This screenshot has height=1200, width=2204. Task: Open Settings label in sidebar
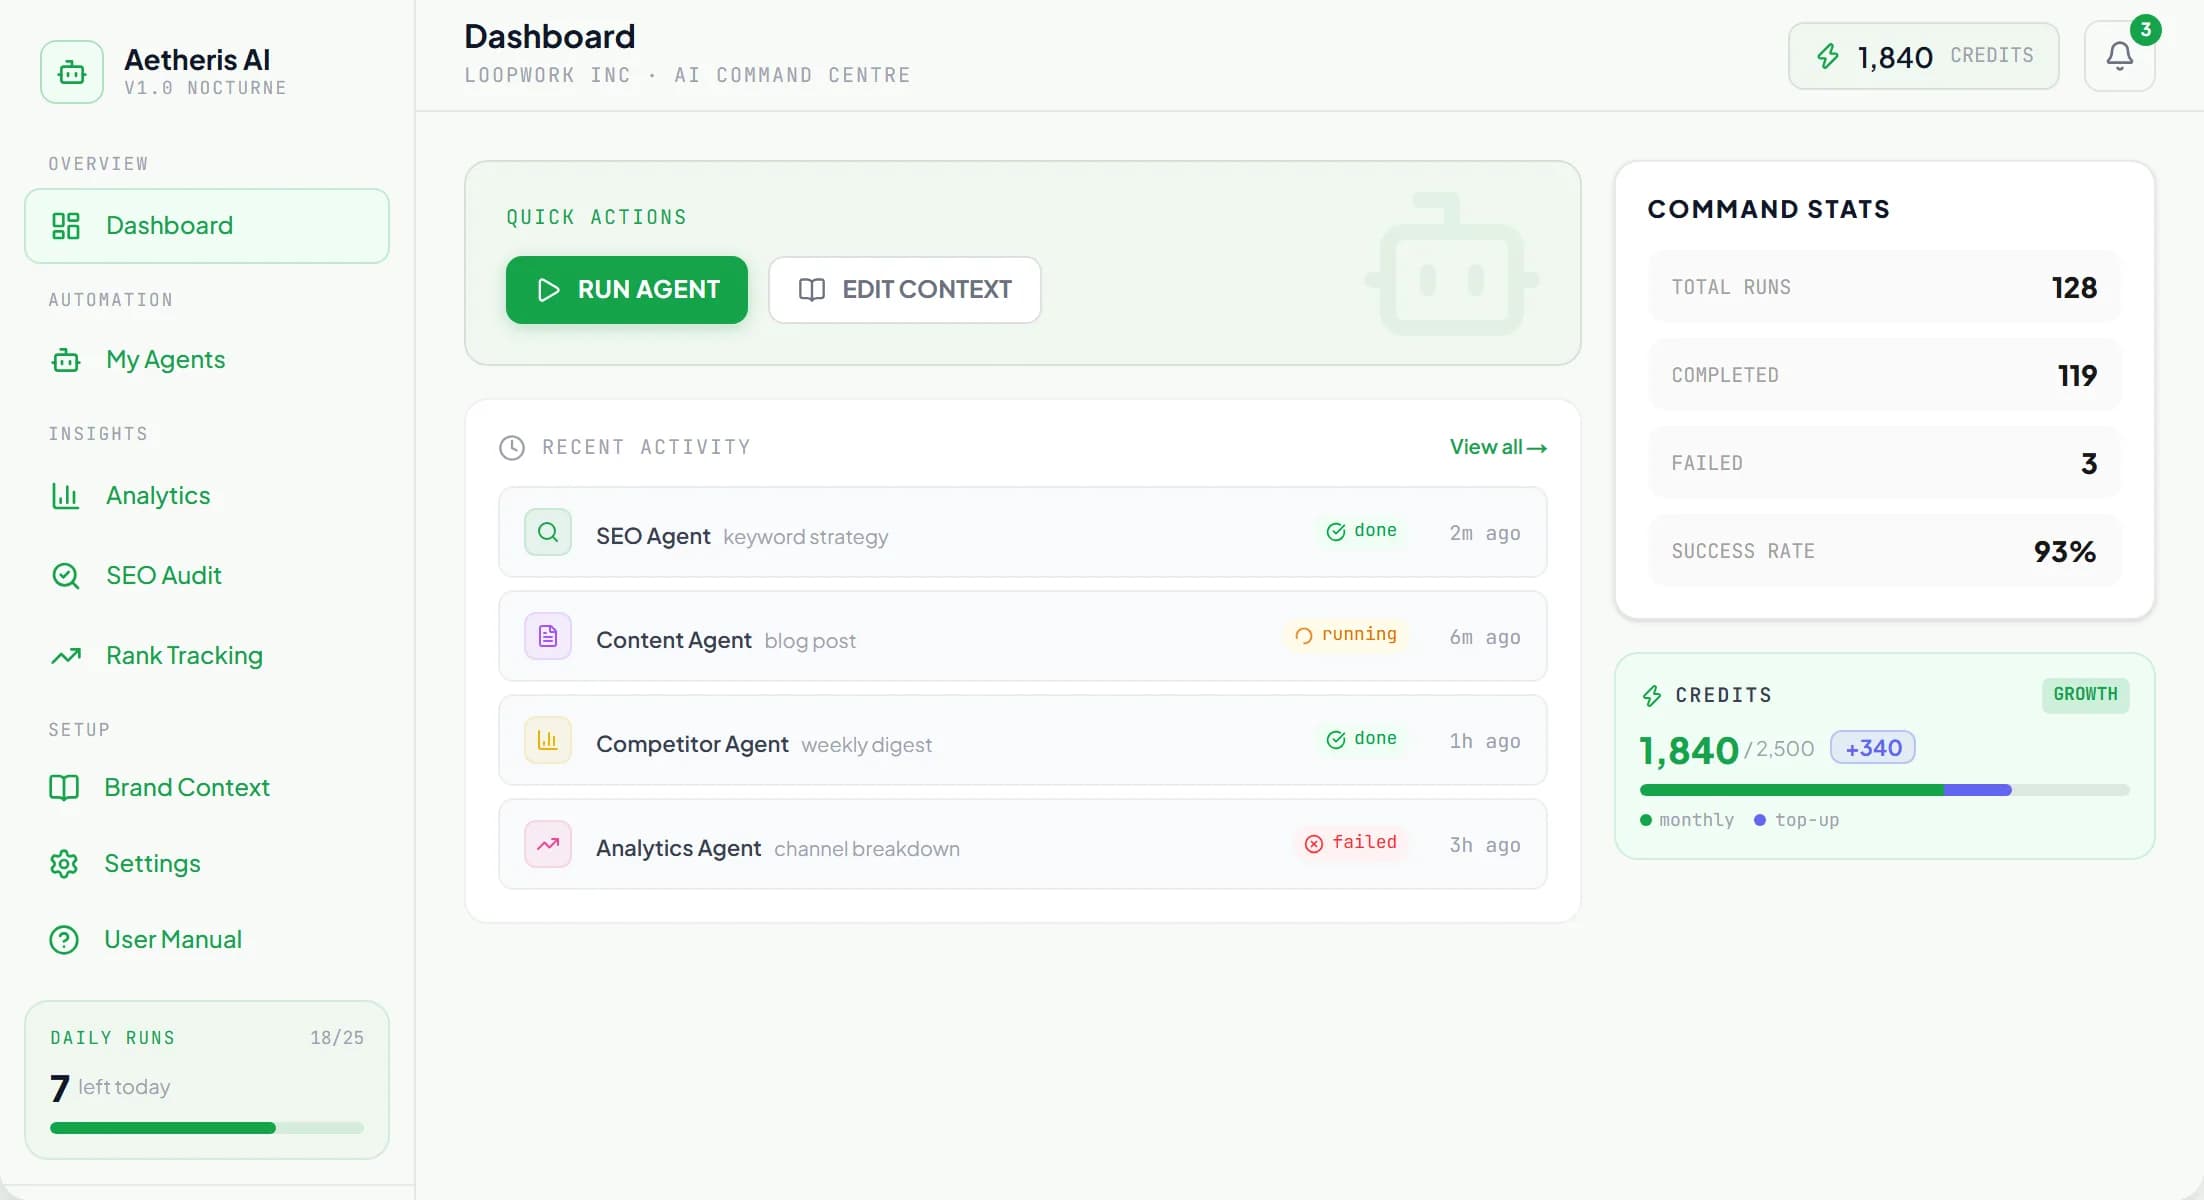click(x=152, y=864)
